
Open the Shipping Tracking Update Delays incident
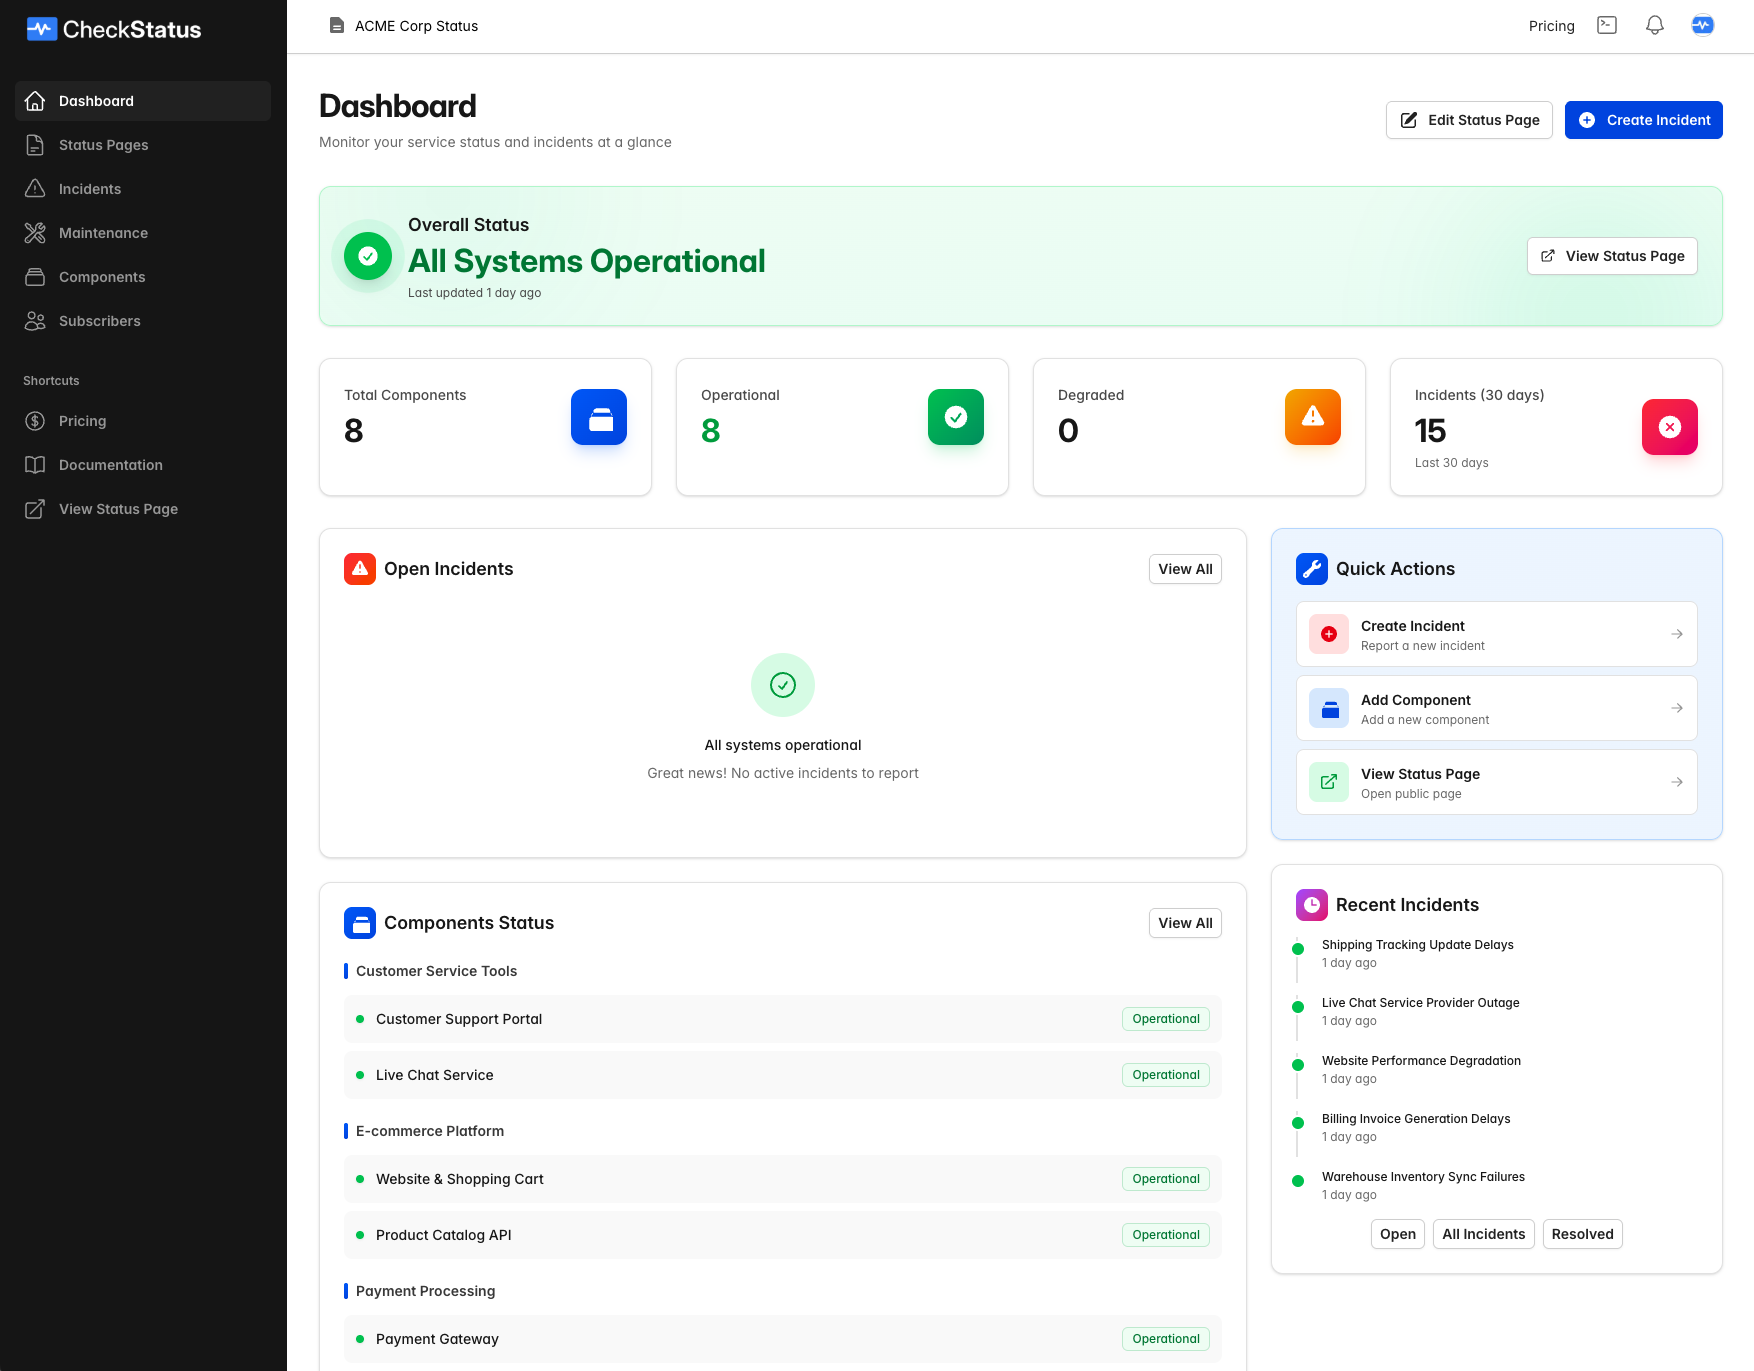click(x=1417, y=945)
